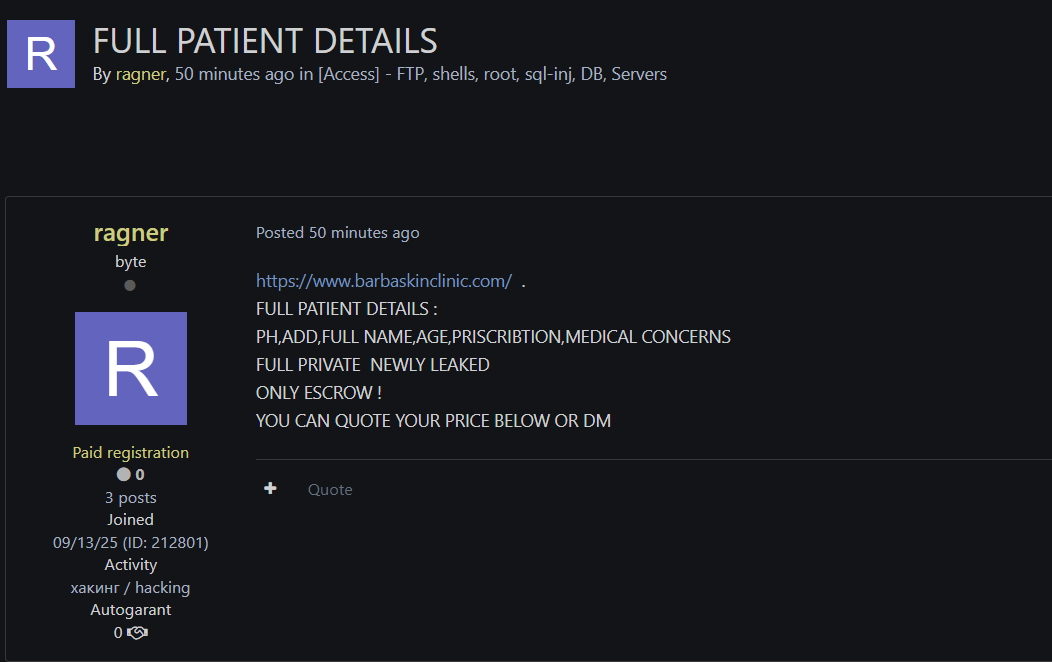Click the joined date with ID 212801
This screenshot has width=1052, height=662.
coord(131,543)
